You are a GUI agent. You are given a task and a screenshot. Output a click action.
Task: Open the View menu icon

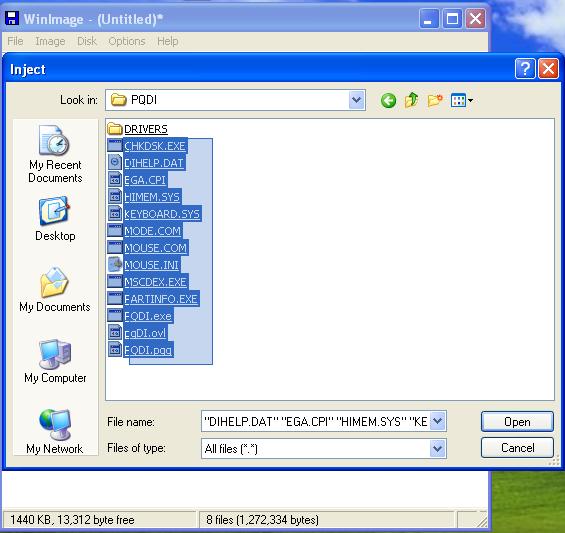[x=462, y=100]
